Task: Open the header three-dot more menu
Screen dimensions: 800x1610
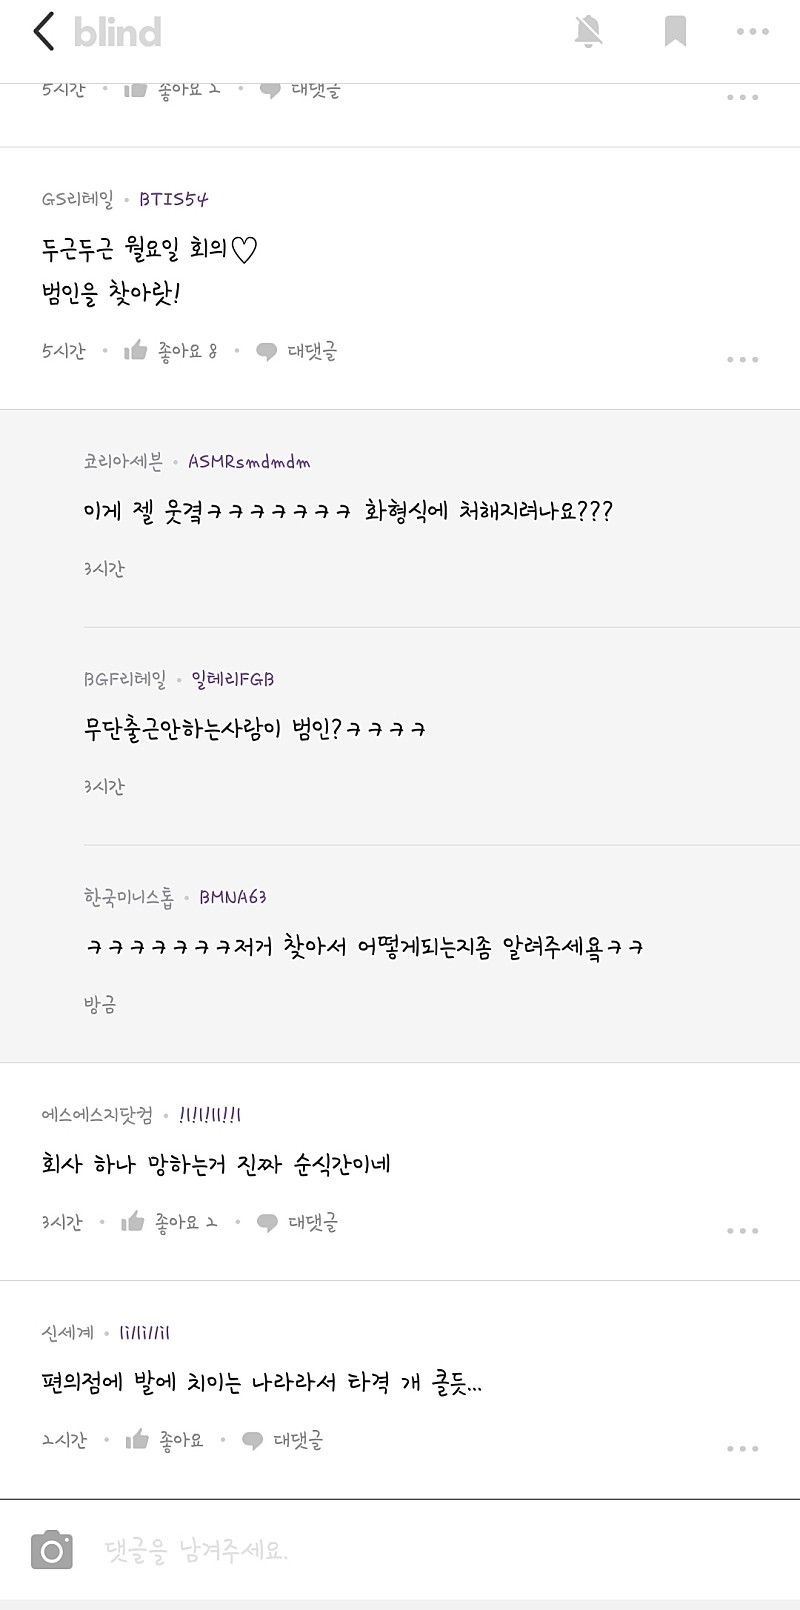Action: pyautogui.click(x=752, y=32)
